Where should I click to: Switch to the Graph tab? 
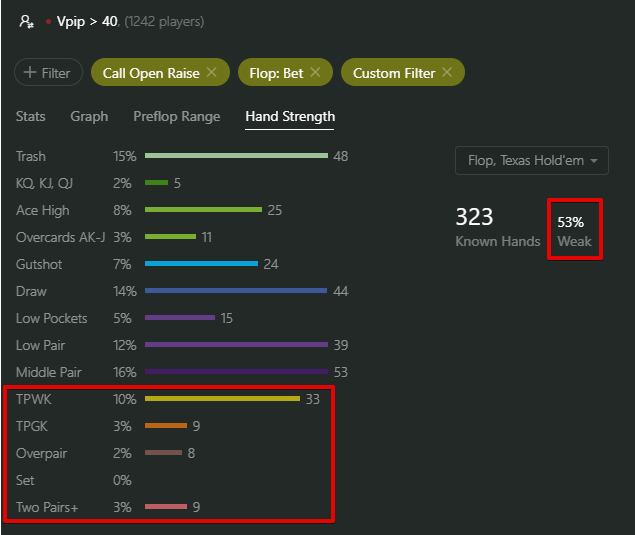[x=89, y=117]
